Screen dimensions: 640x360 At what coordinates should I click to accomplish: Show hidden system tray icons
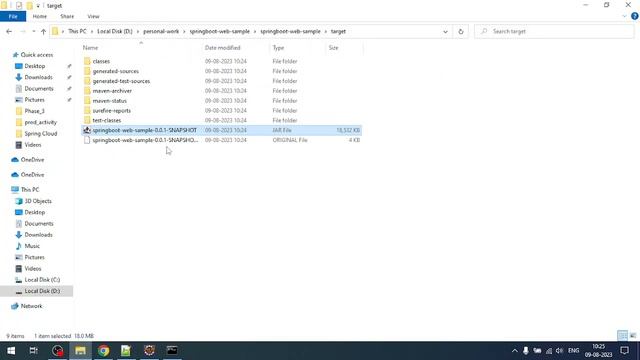coord(515,351)
